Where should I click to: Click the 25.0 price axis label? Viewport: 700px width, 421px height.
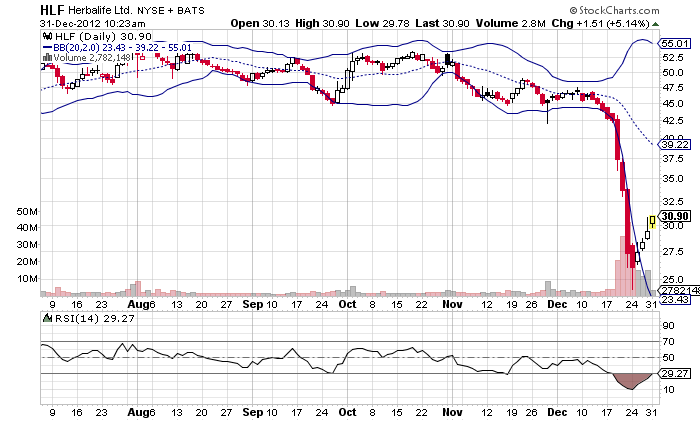(673, 279)
